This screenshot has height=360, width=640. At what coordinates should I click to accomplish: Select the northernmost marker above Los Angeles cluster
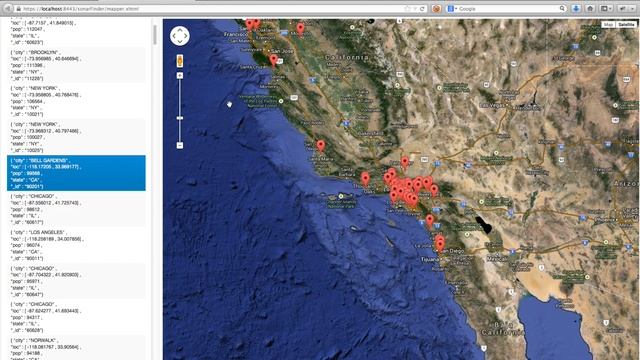404,162
